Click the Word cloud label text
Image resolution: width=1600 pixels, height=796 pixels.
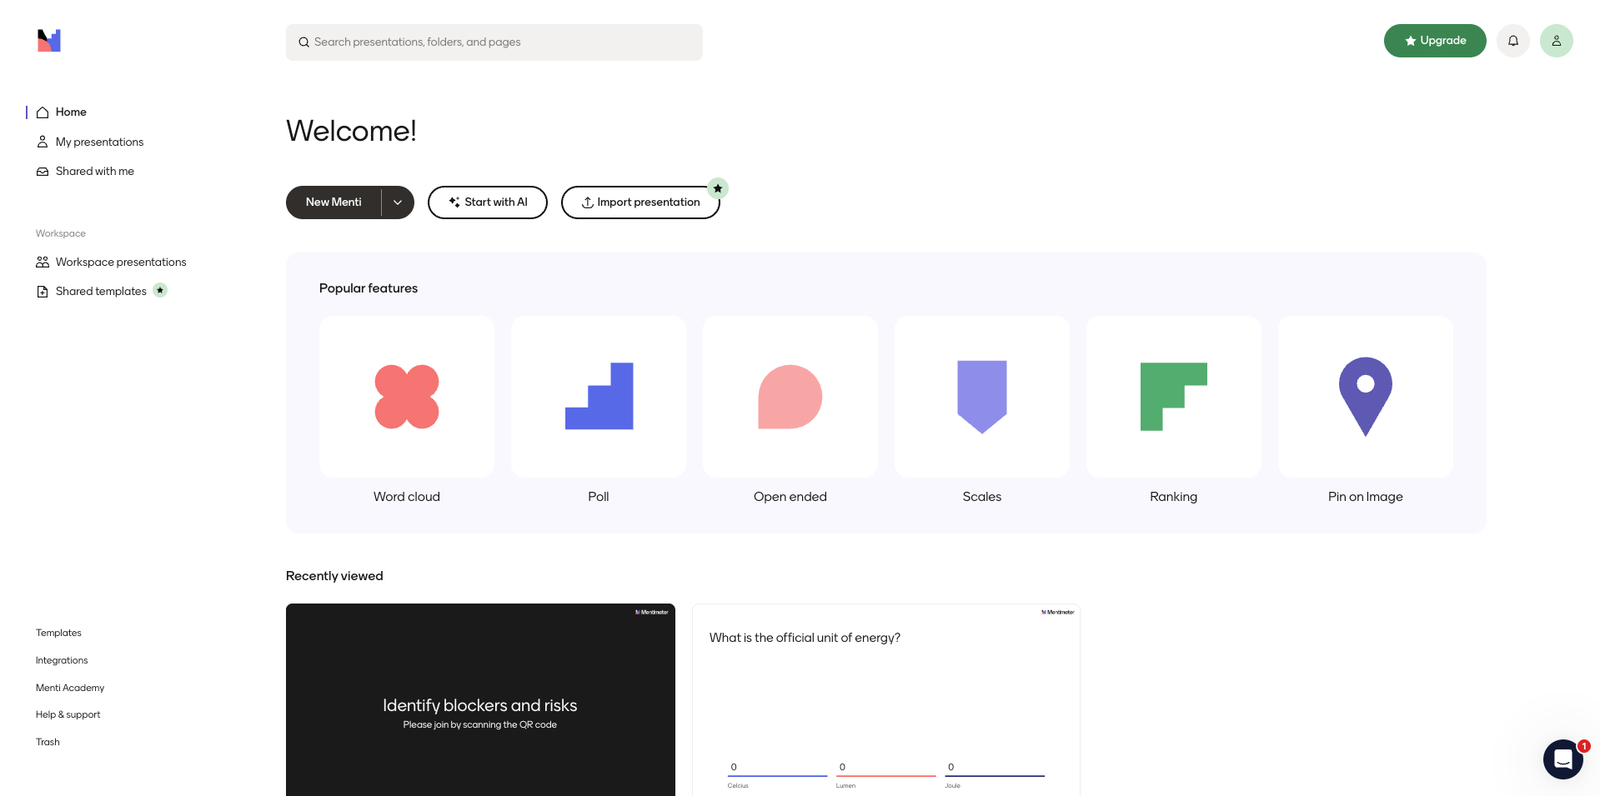(x=407, y=497)
